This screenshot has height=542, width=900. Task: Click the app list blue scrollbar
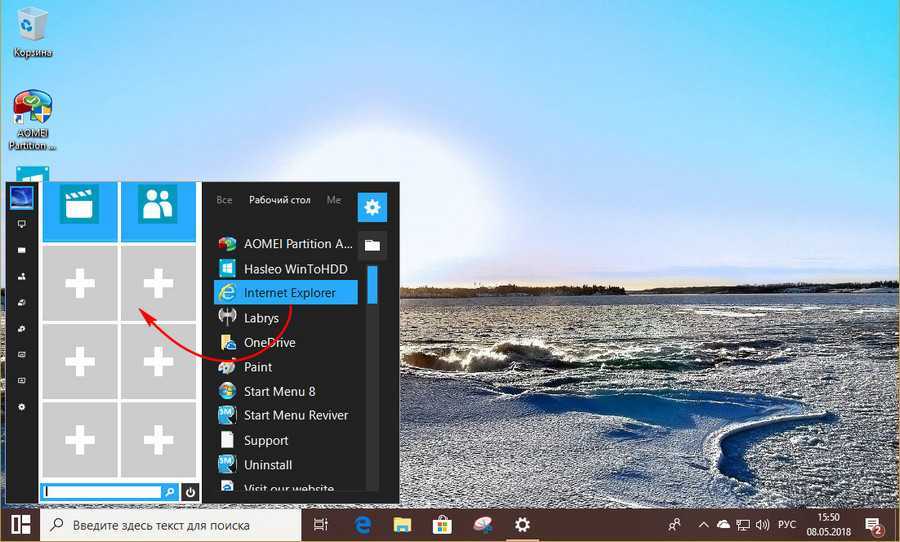[x=372, y=285]
